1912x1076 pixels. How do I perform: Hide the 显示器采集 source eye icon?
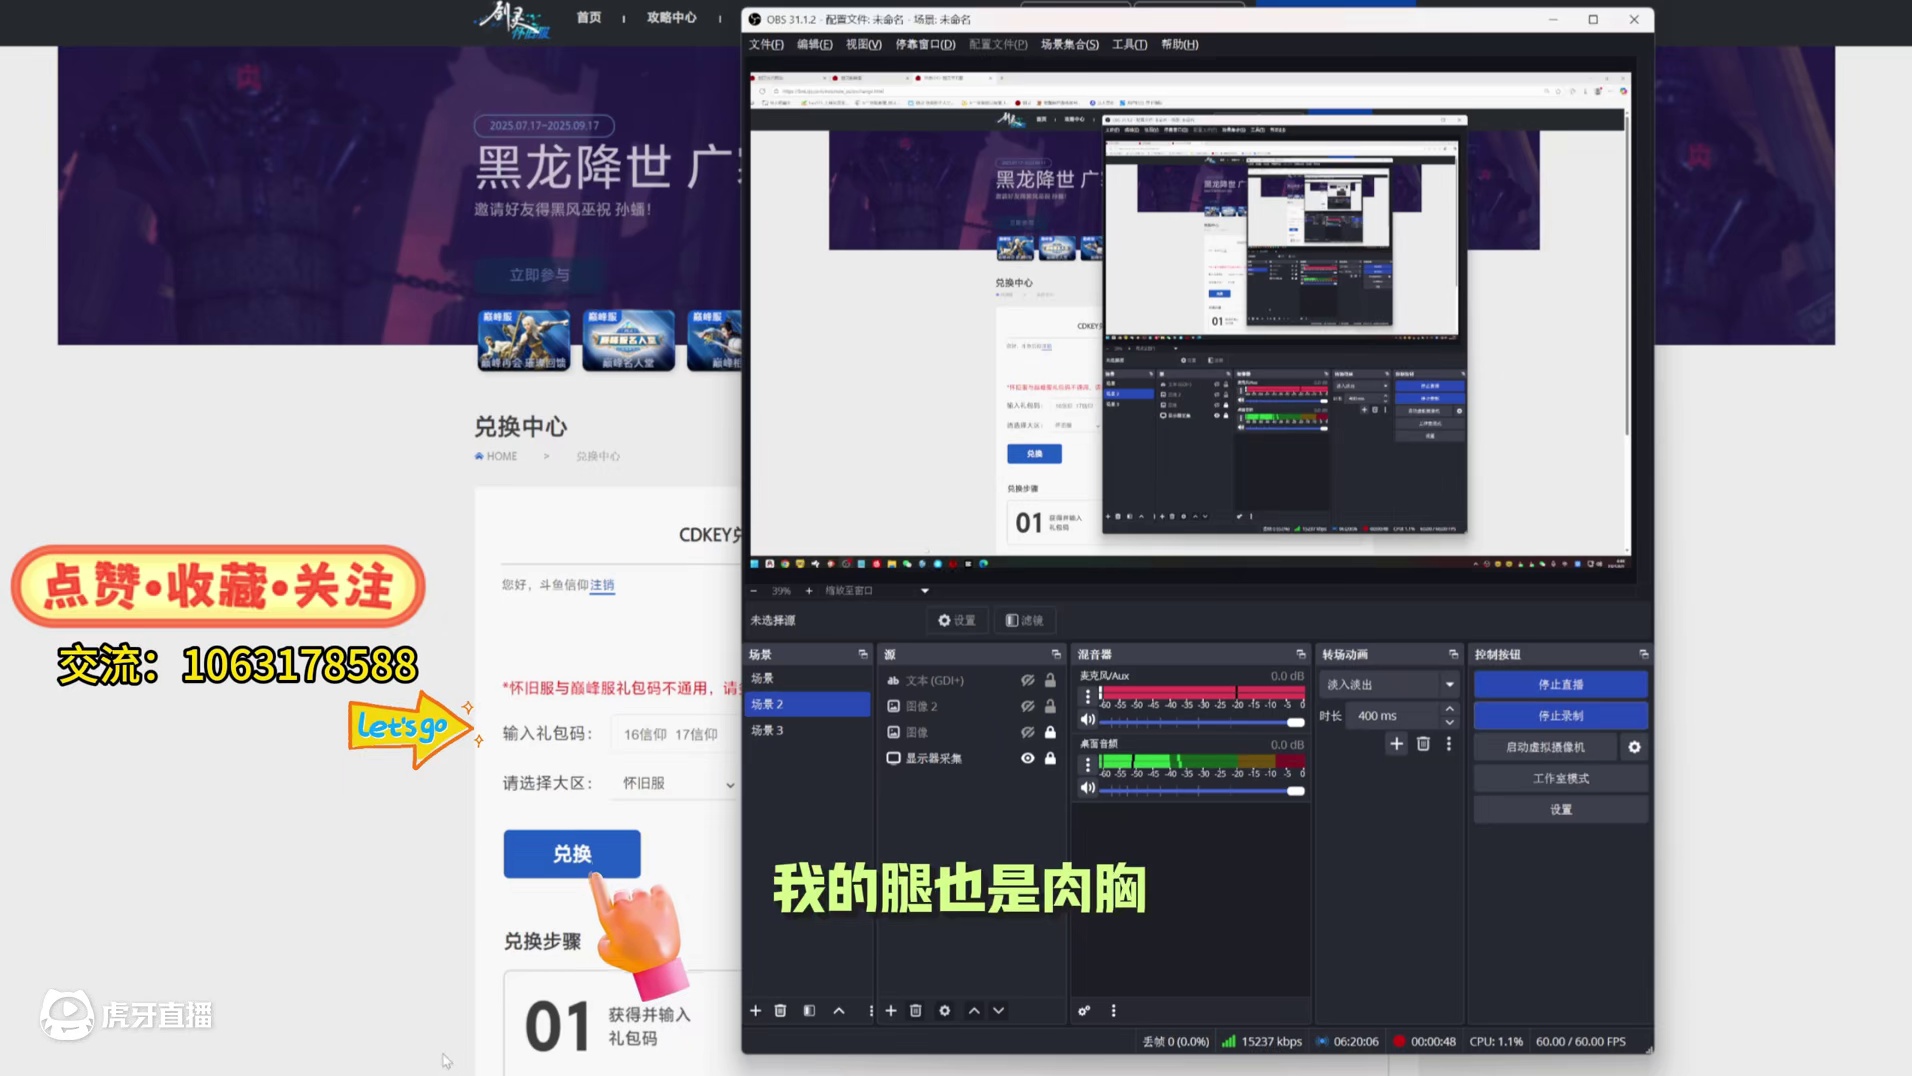click(1027, 758)
